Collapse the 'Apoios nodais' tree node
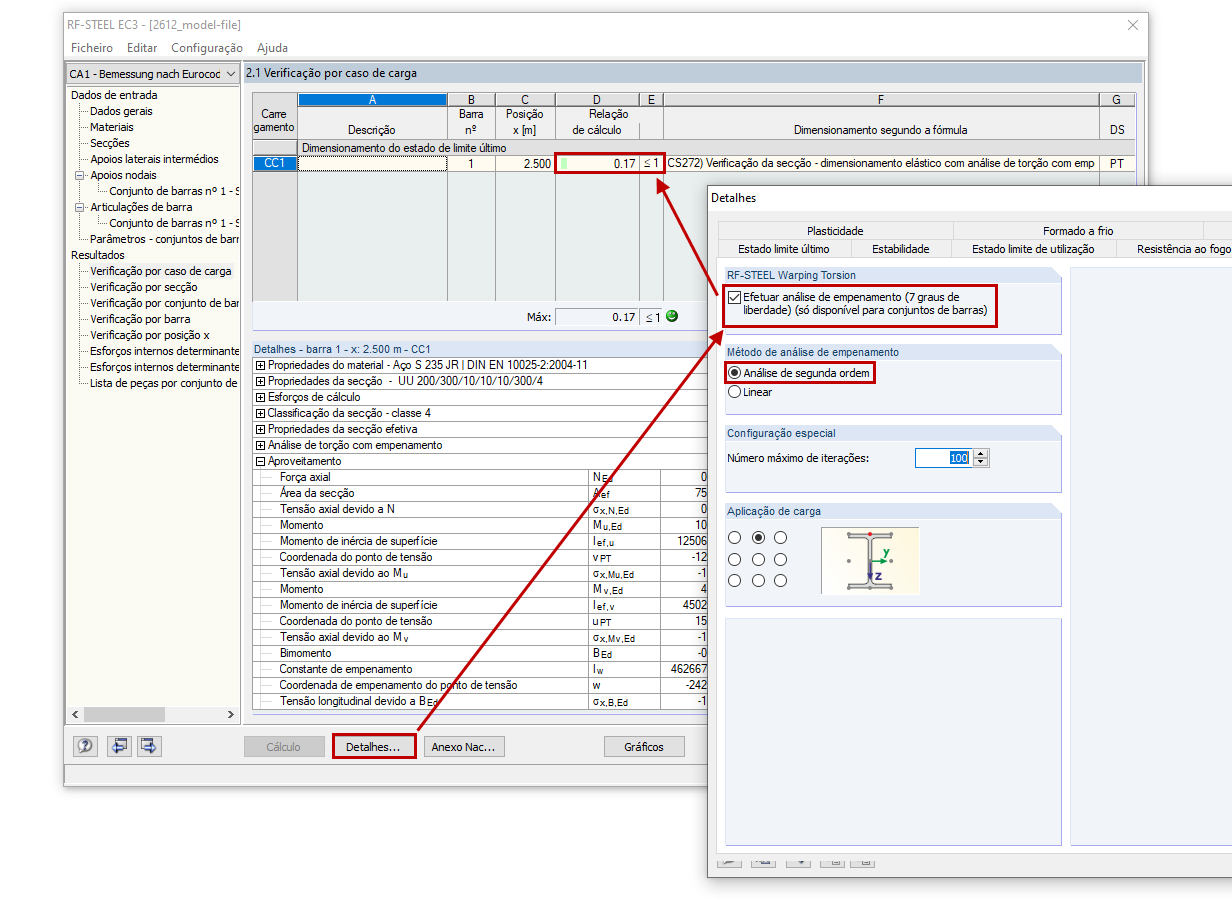The height and width of the screenshot is (900, 1232). (x=80, y=175)
